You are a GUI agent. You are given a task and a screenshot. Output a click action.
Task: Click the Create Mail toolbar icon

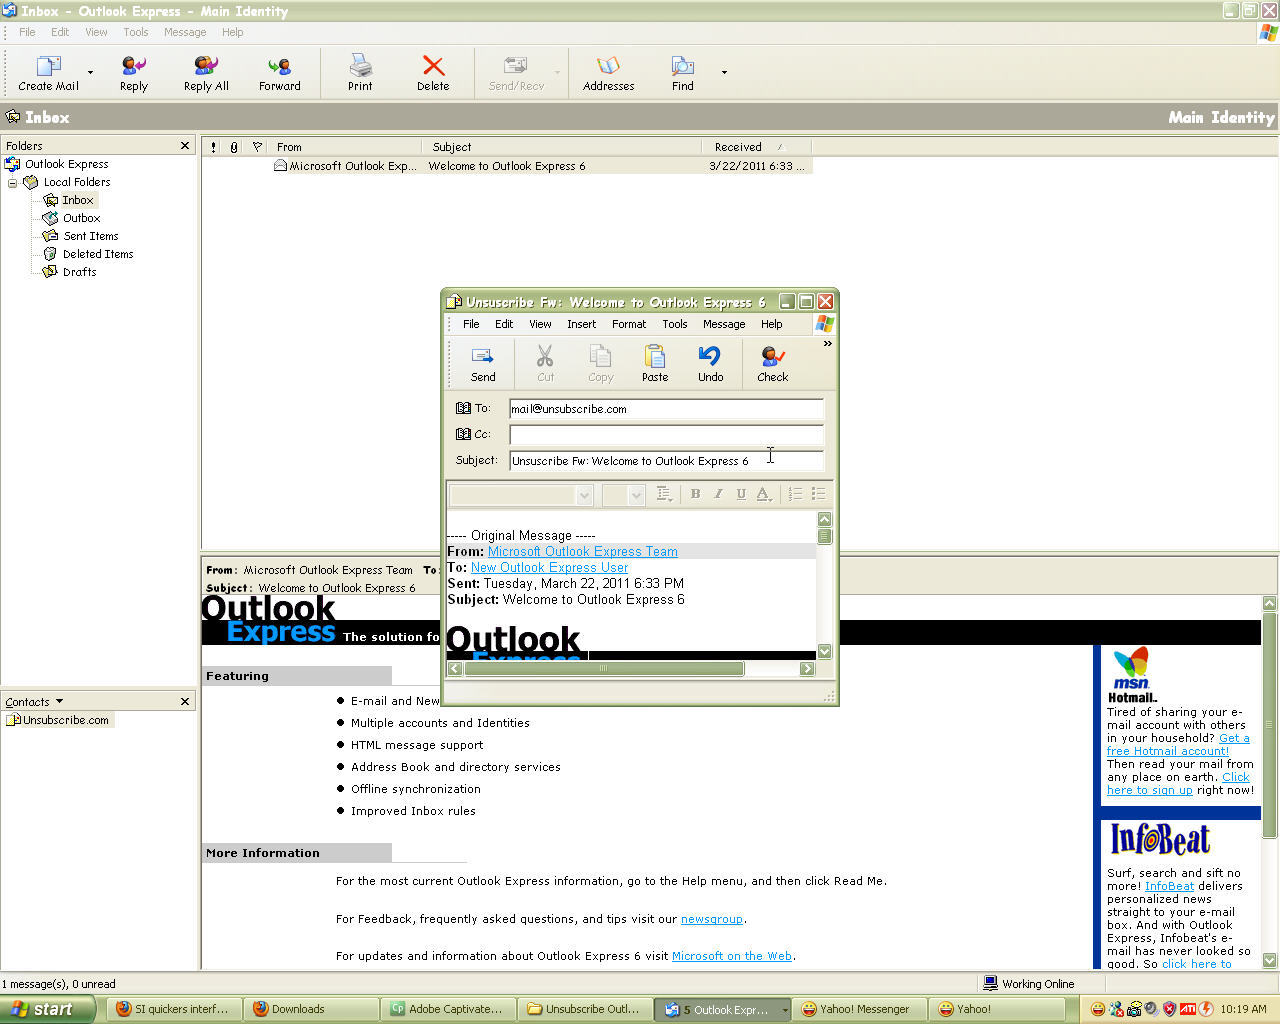[x=48, y=67]
